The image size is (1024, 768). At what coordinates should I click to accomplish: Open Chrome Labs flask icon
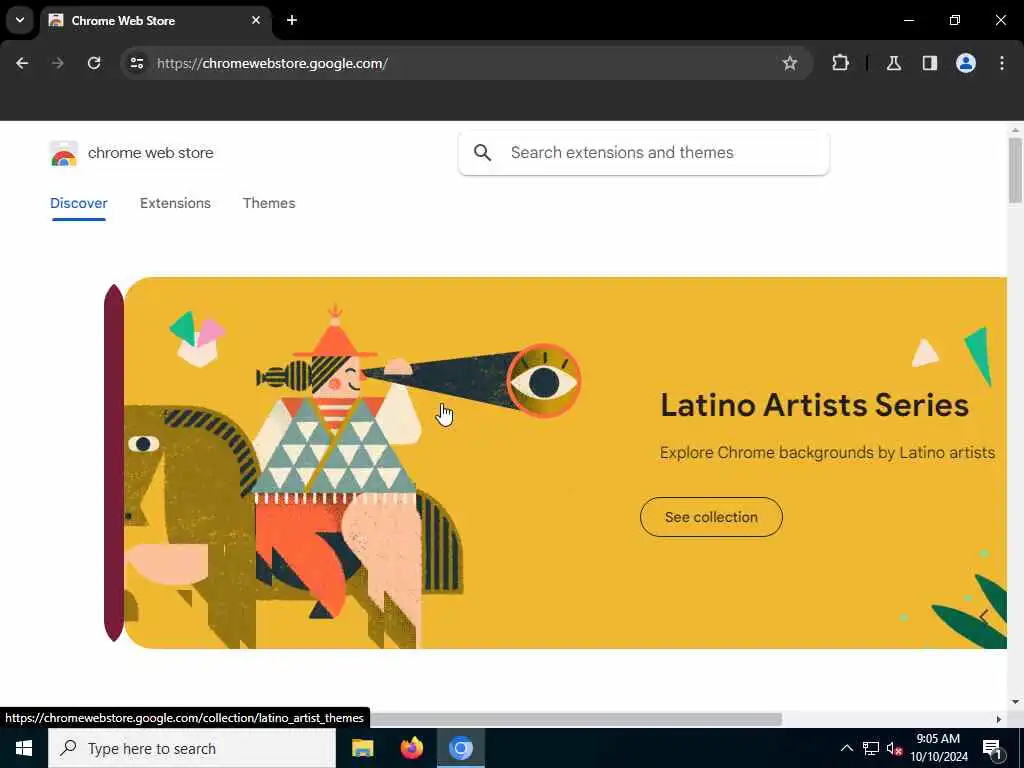coord(894,63)
